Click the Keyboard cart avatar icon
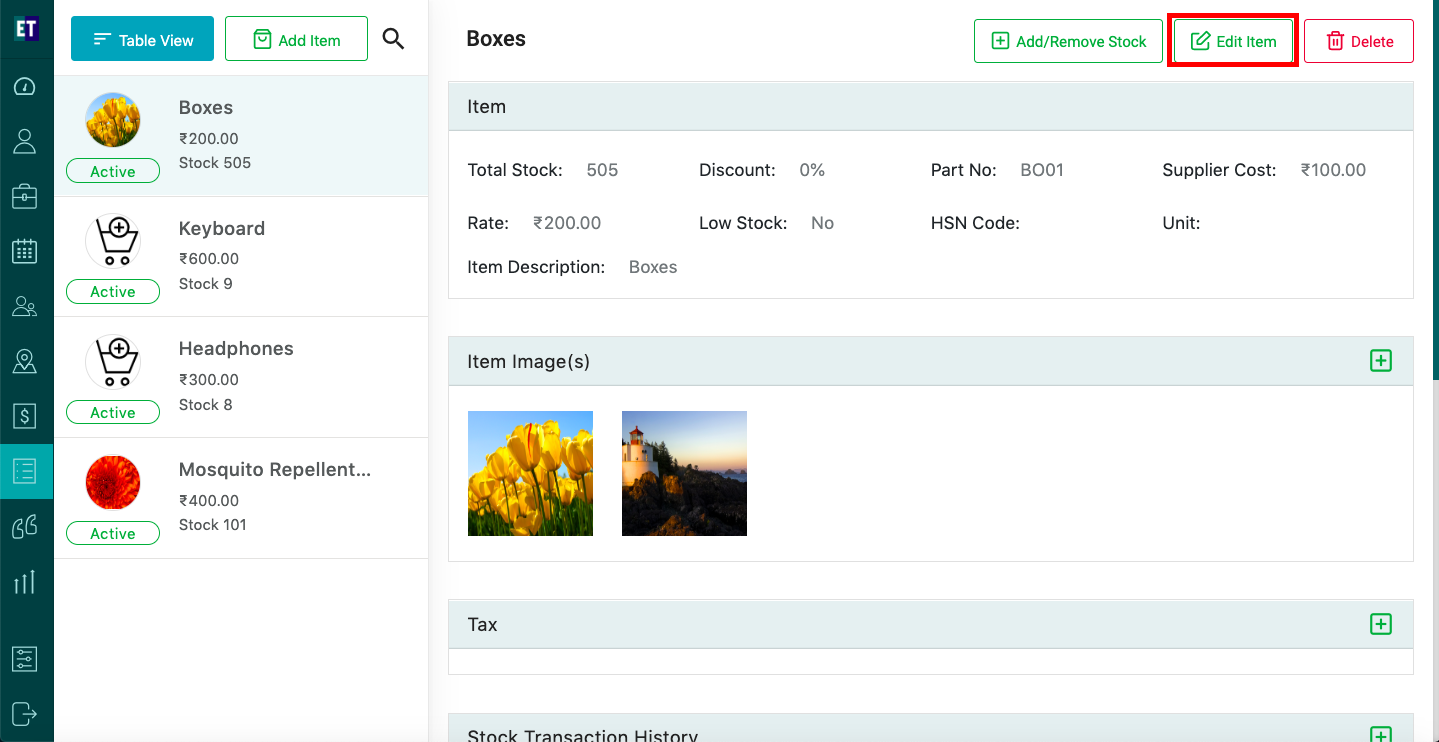1439x742 pixels. [113, 241]
